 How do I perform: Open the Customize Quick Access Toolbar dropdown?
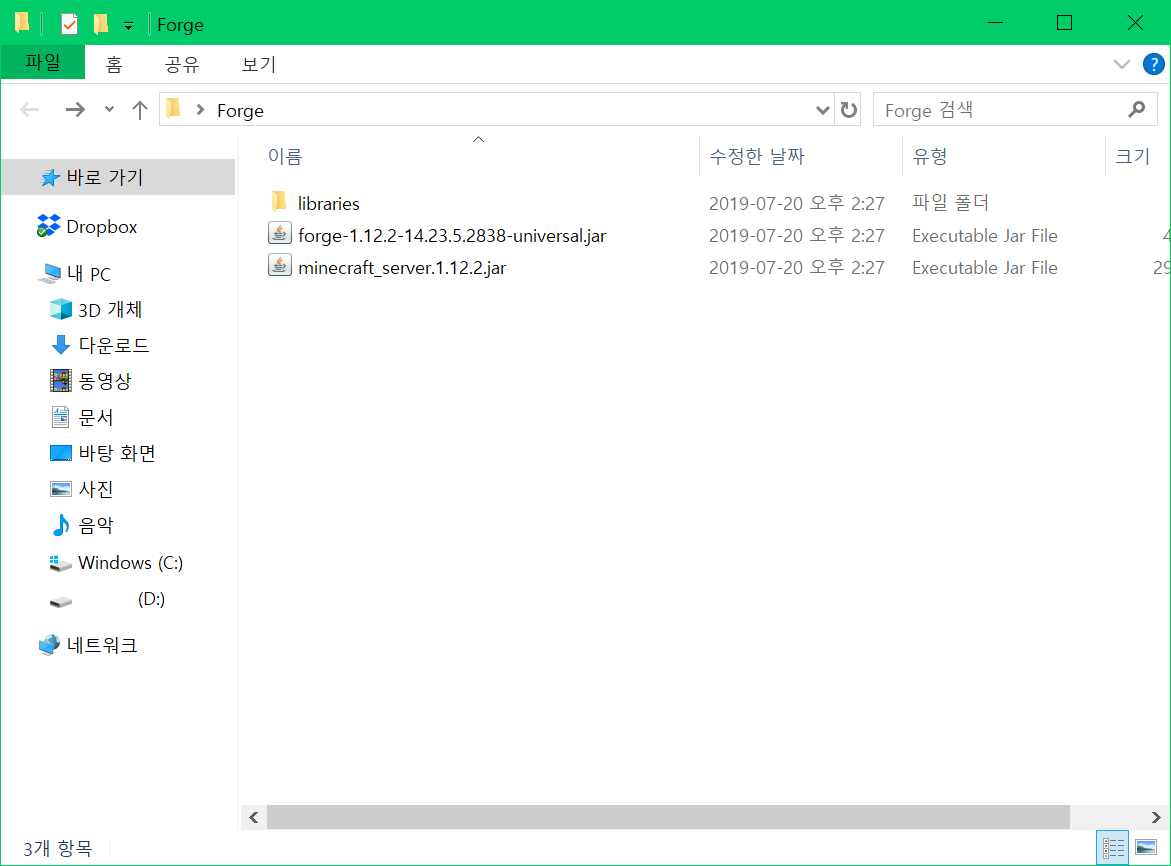tap(128, 26)
